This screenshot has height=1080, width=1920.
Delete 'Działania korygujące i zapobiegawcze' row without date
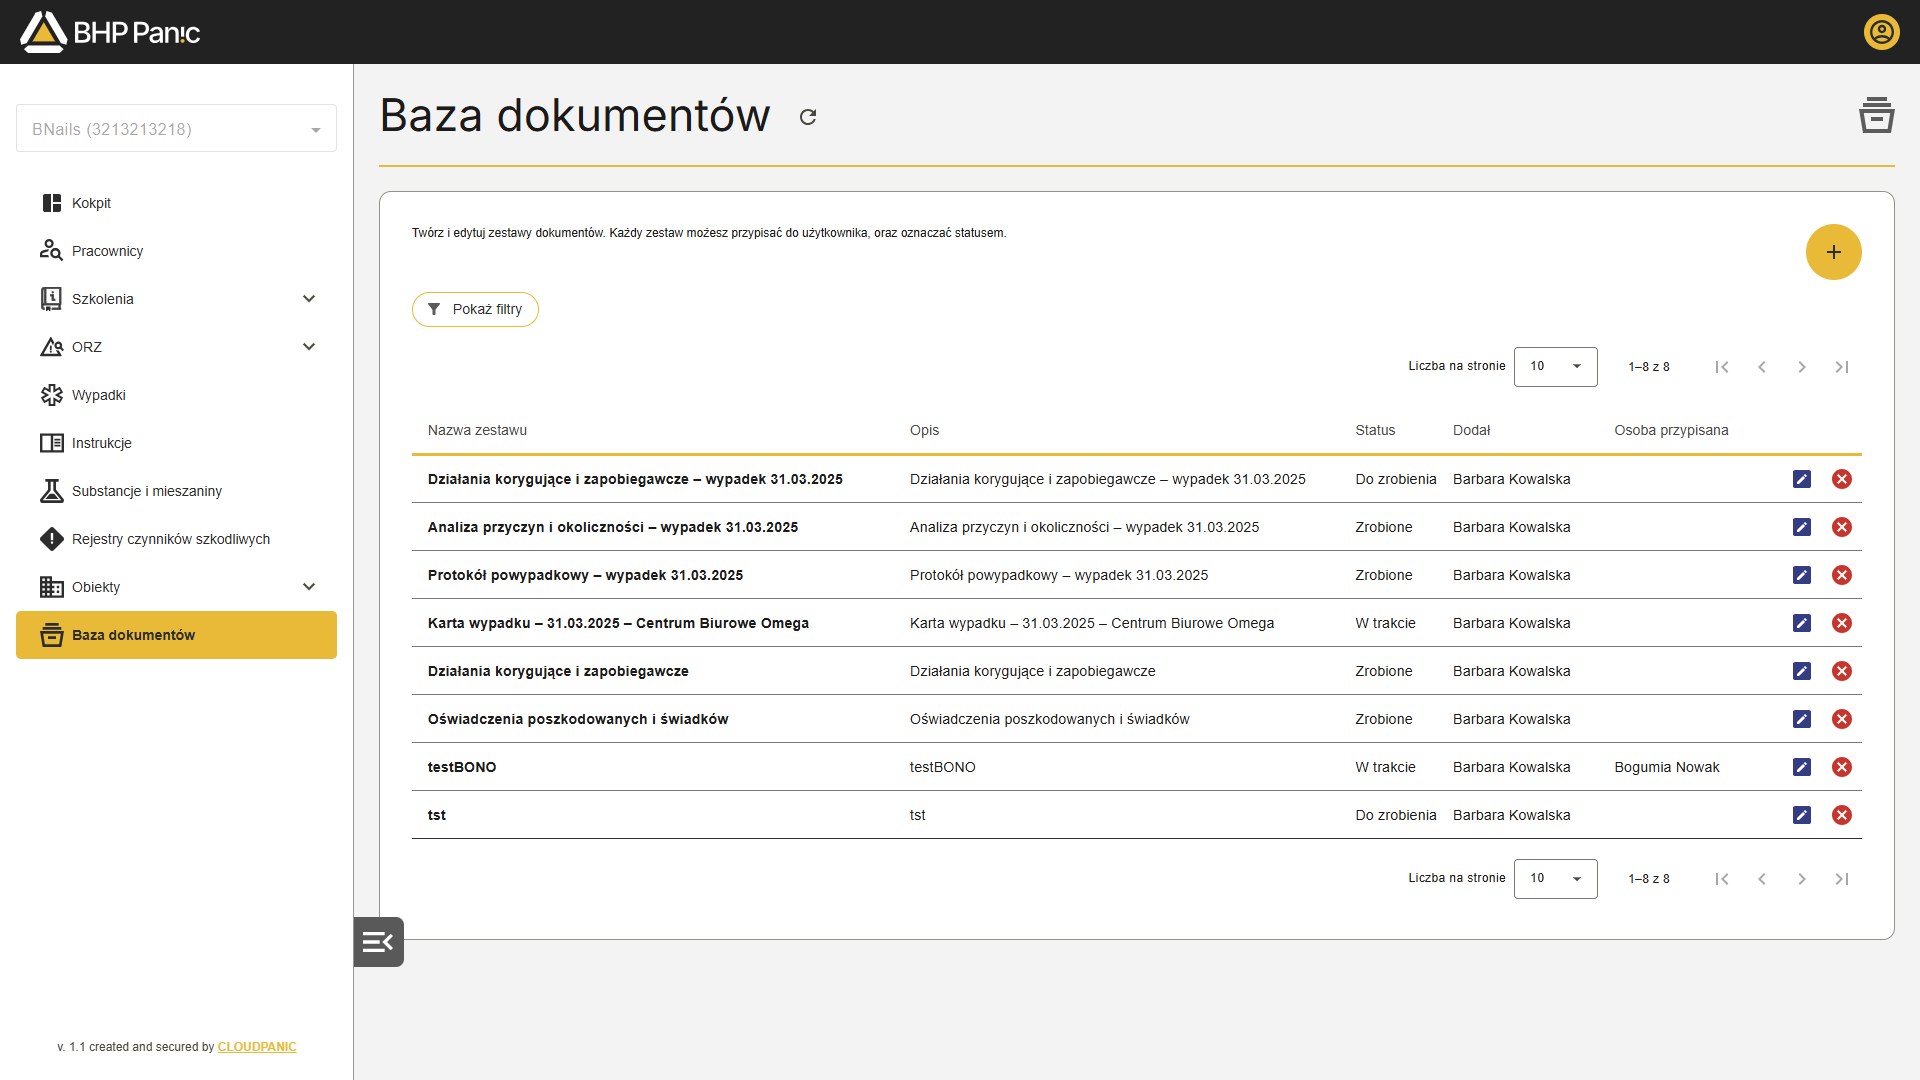1842,671
